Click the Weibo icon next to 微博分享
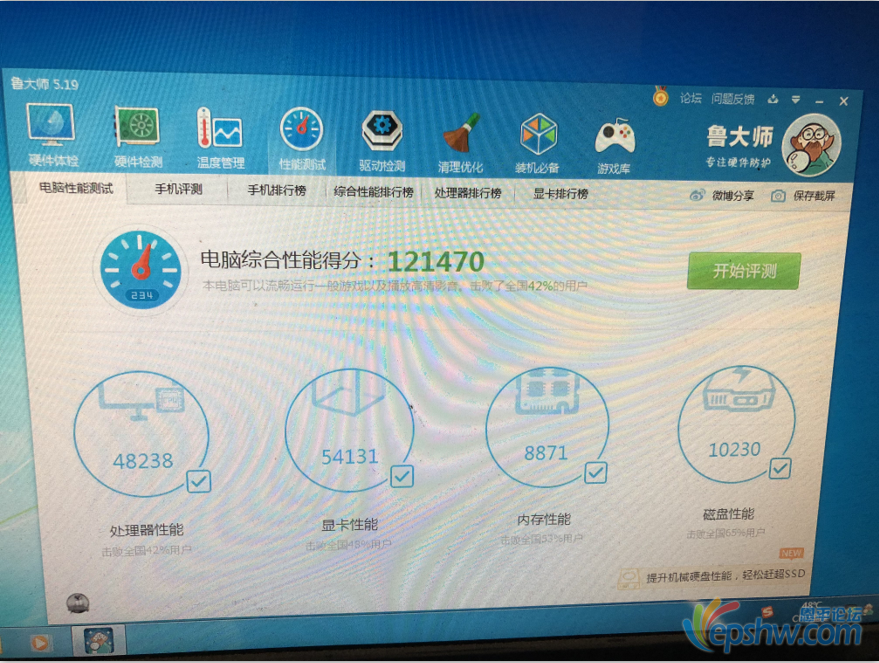Screen dimensions: 879x663 click(x=697, y=195)
